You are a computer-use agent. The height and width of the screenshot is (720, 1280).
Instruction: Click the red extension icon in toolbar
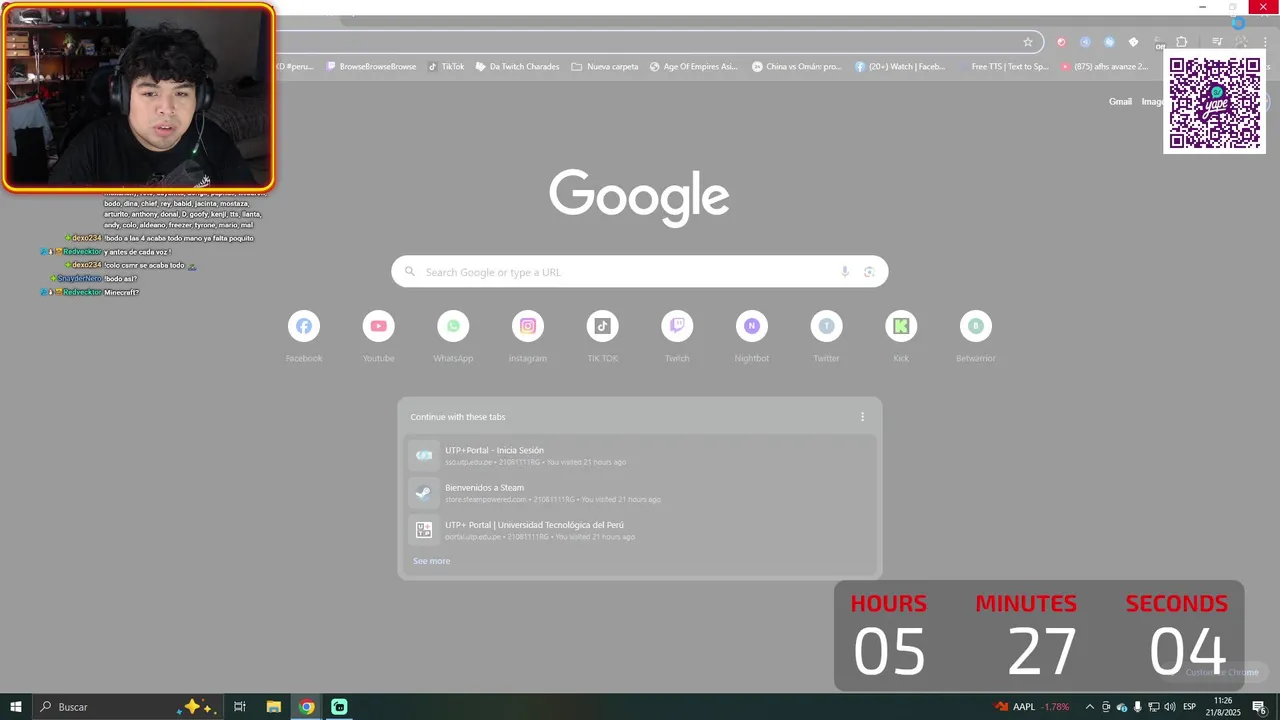[x=1061, y=42]
